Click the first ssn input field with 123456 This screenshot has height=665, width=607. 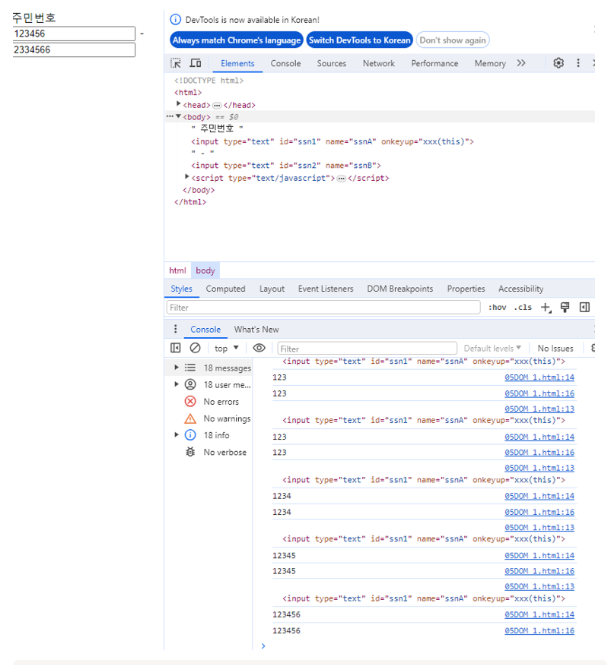[74, 34]
